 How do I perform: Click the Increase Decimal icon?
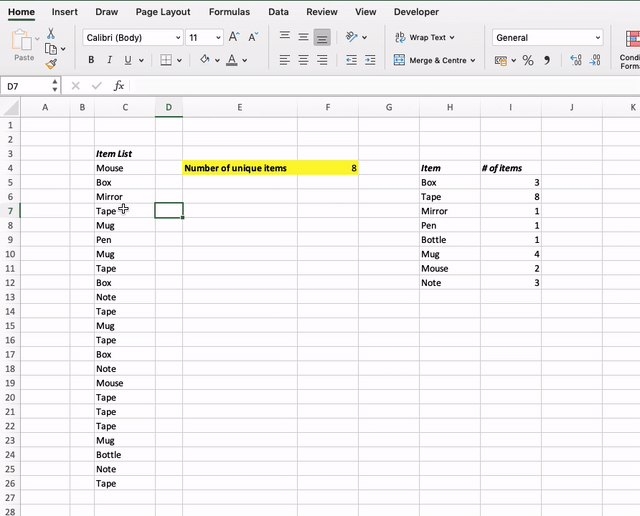point(576,60)
